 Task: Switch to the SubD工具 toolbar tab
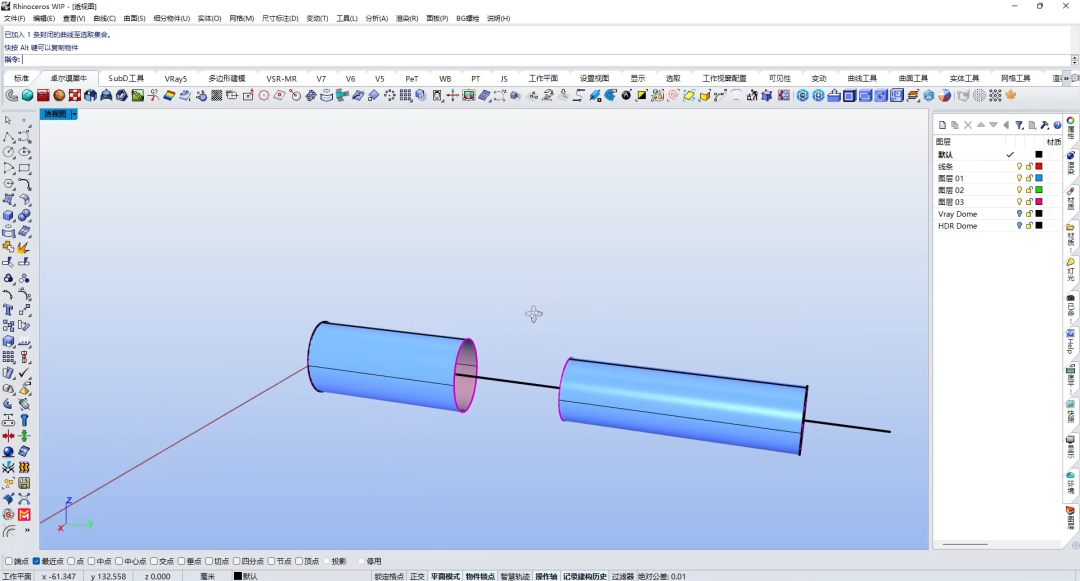coord(126,78)
